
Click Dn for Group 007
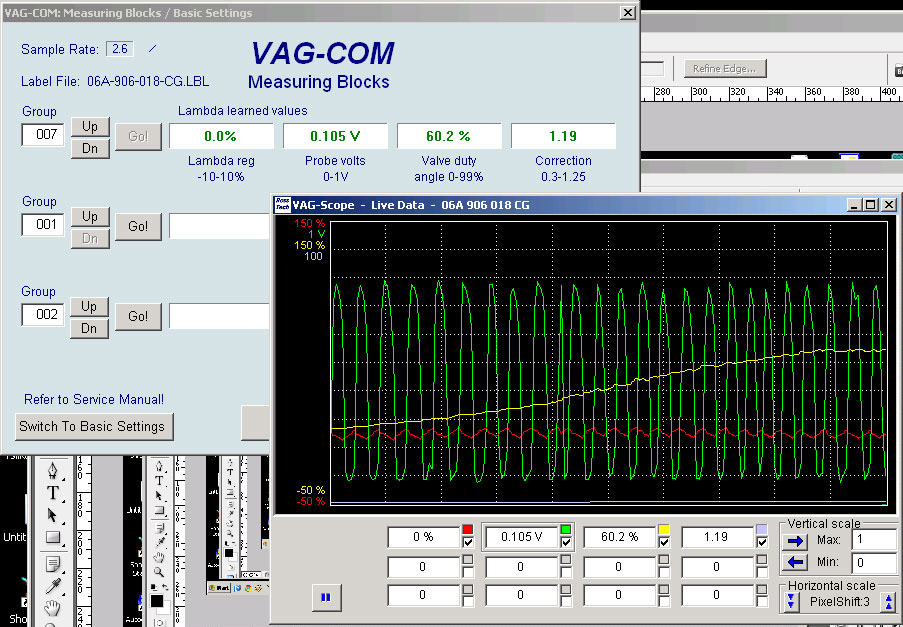(x=90, y=148)
